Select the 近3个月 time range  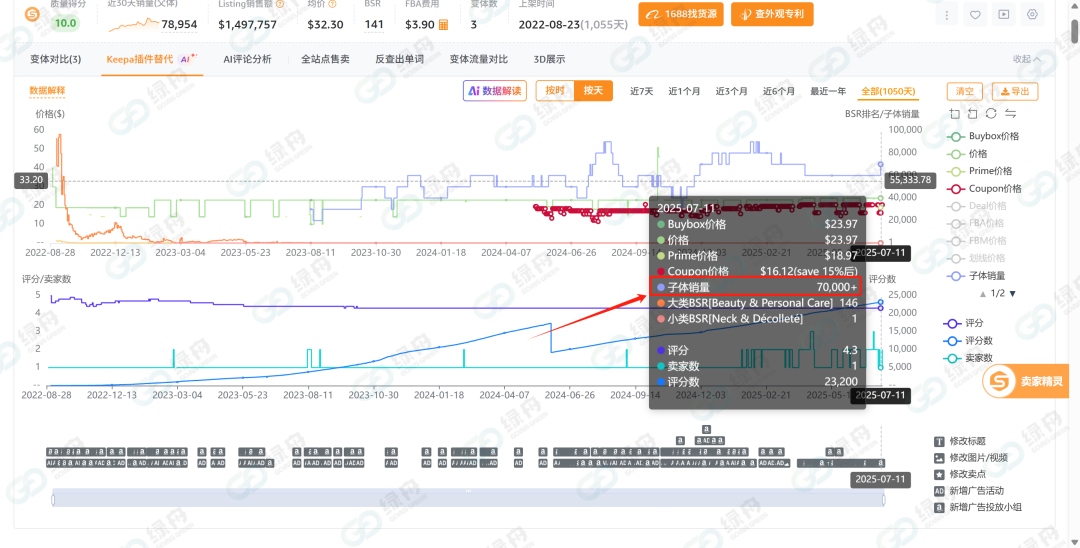[731, 91]
